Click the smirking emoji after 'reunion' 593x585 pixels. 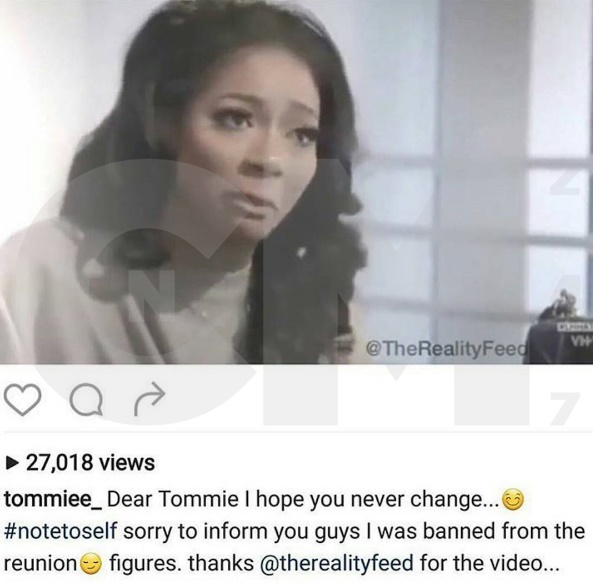point(91,564)
